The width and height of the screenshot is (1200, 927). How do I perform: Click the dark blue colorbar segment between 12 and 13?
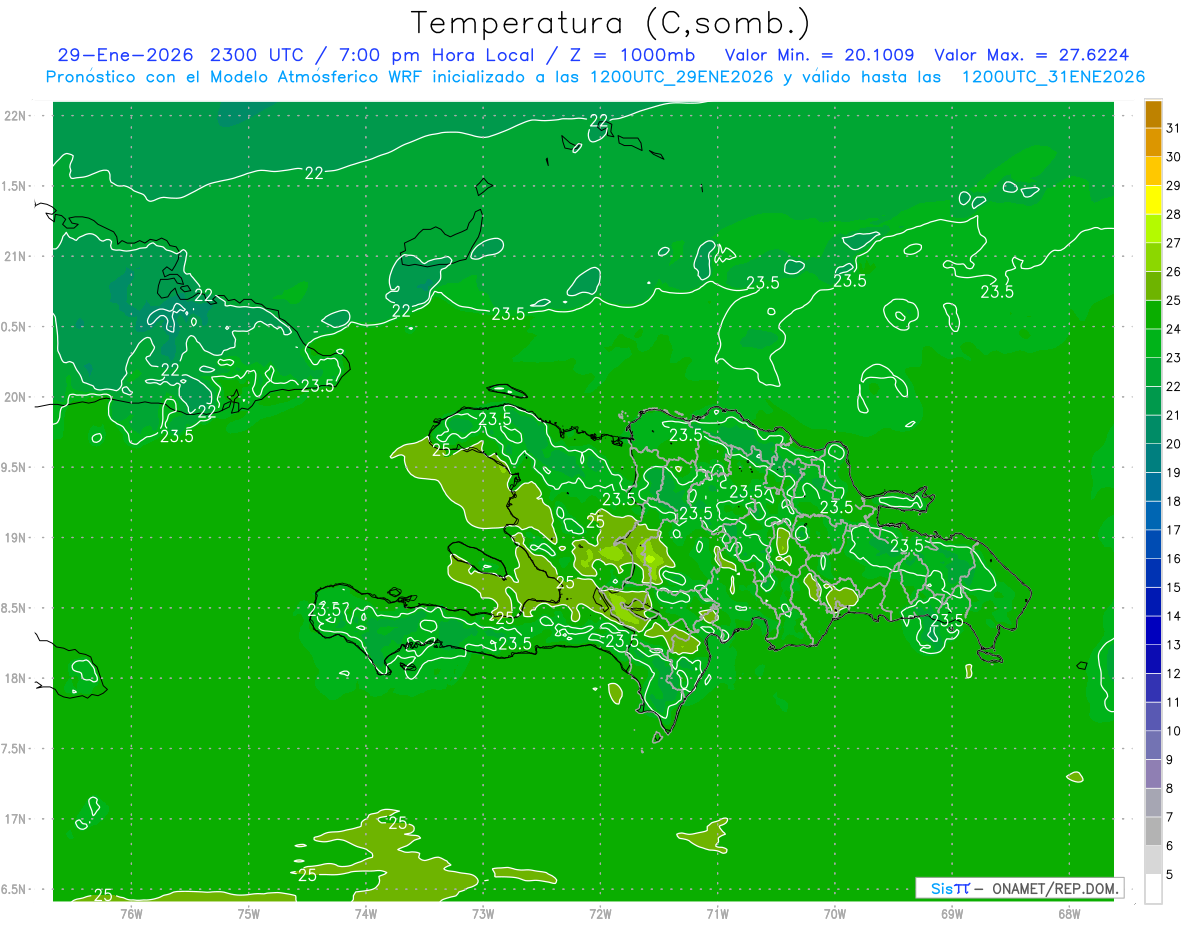[1153, 660]
